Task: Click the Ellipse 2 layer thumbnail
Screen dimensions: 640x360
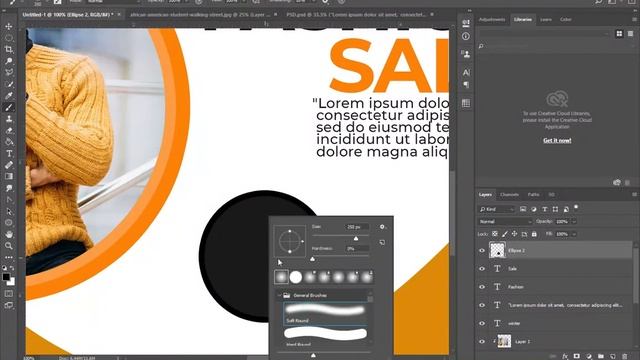Action: pyautogui.click(x=497, y=250)
